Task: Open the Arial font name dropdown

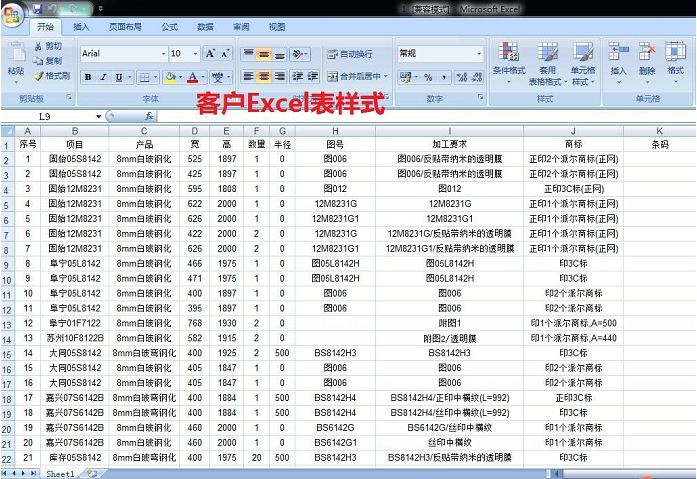Action: [x=164, y=54]
